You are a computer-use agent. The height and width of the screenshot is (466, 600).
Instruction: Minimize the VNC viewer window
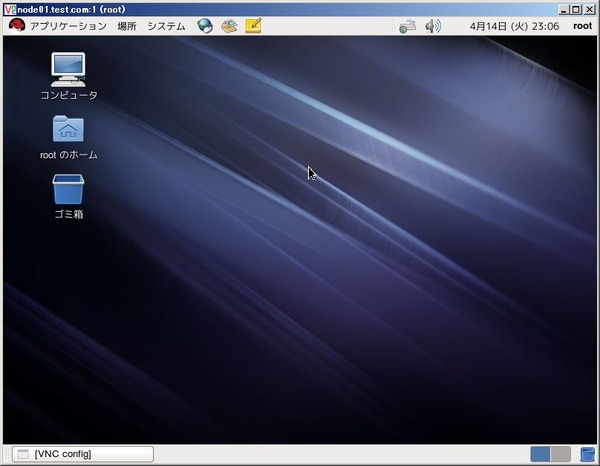[x=563, y=10]
